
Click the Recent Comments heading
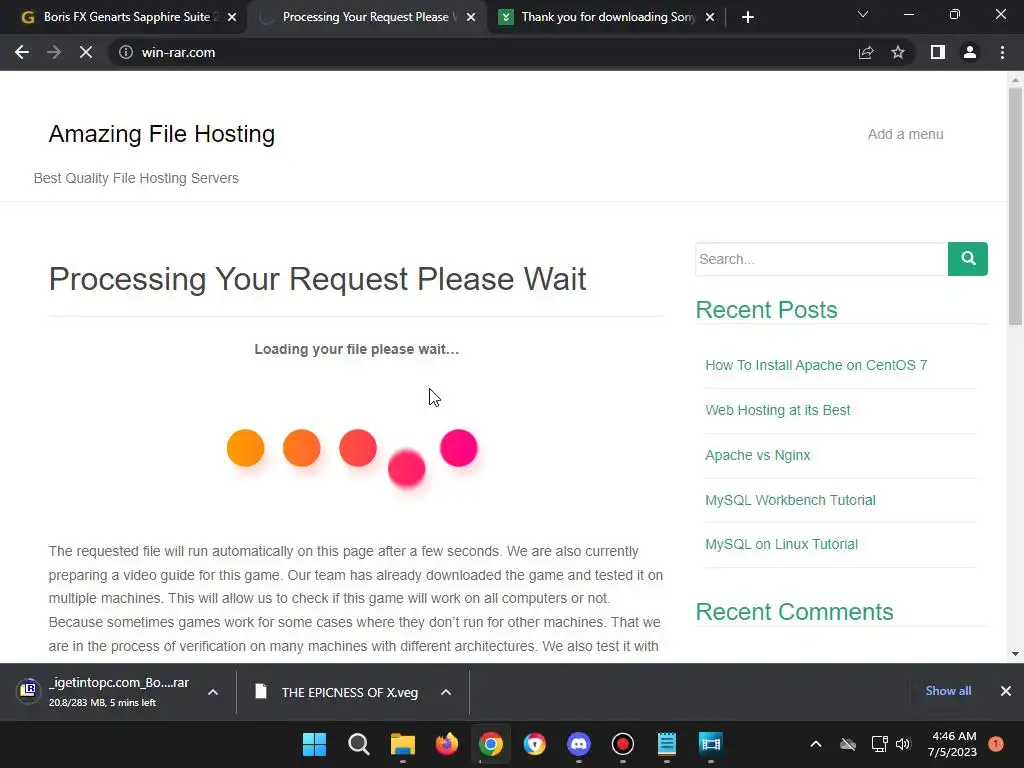coord(795,612)
